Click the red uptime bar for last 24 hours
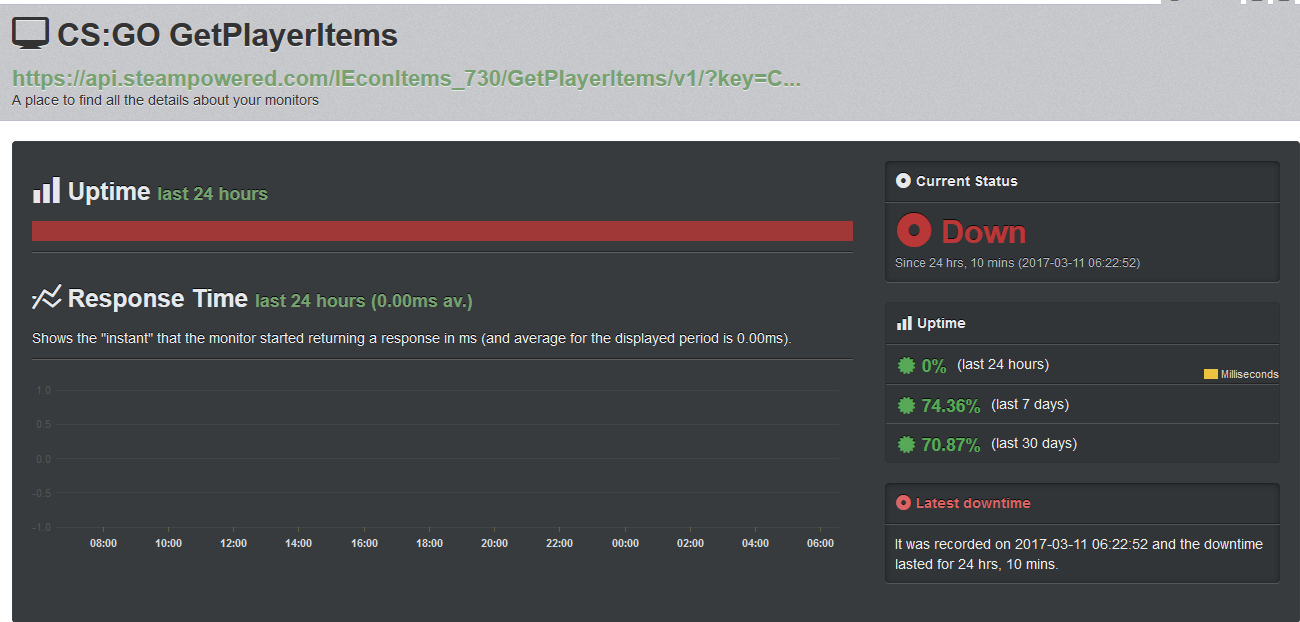The image size is (1300, 622). click(442, 231)
